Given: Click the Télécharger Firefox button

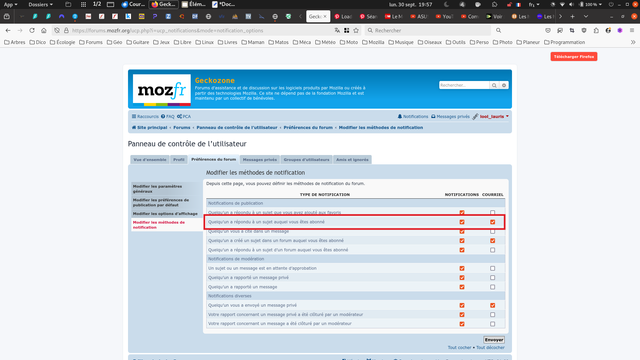Looking at the screenshot, I should (574, 57).
